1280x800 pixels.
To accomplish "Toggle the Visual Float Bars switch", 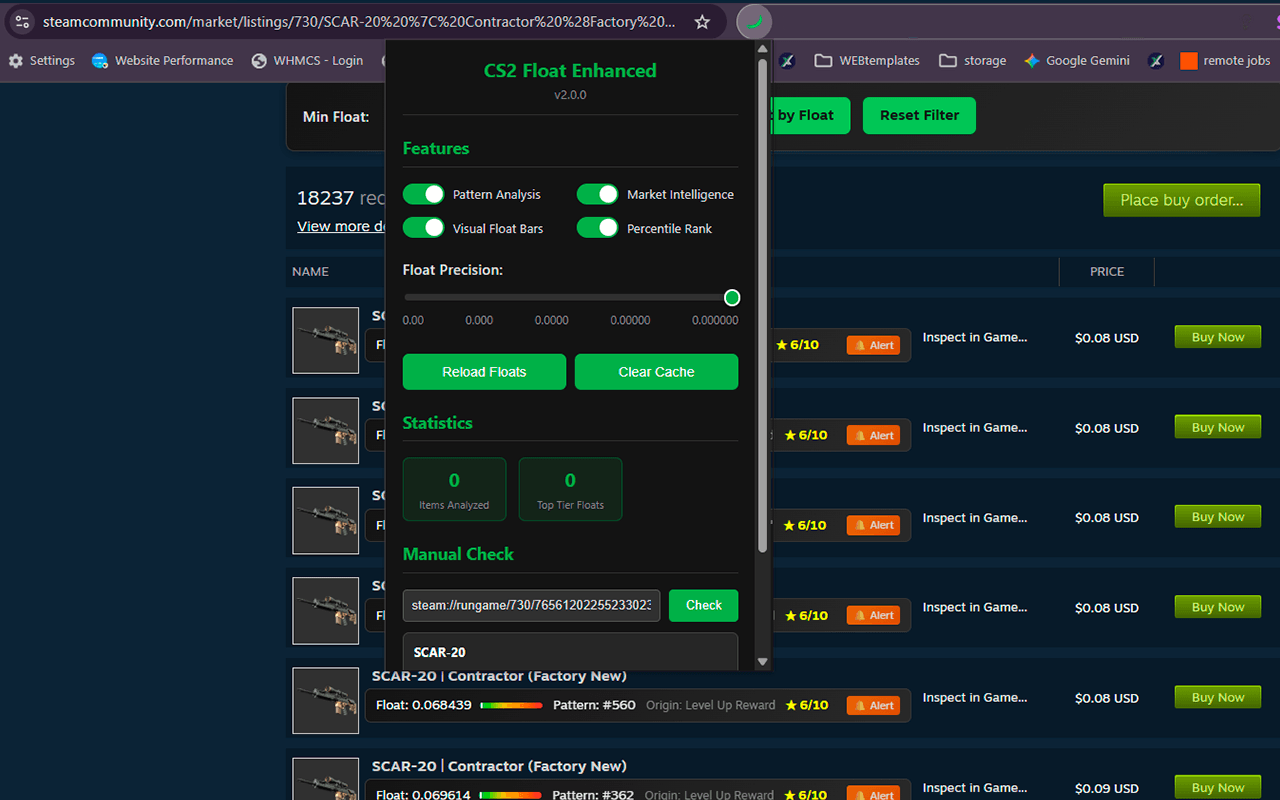I will [x=423, y=228].
